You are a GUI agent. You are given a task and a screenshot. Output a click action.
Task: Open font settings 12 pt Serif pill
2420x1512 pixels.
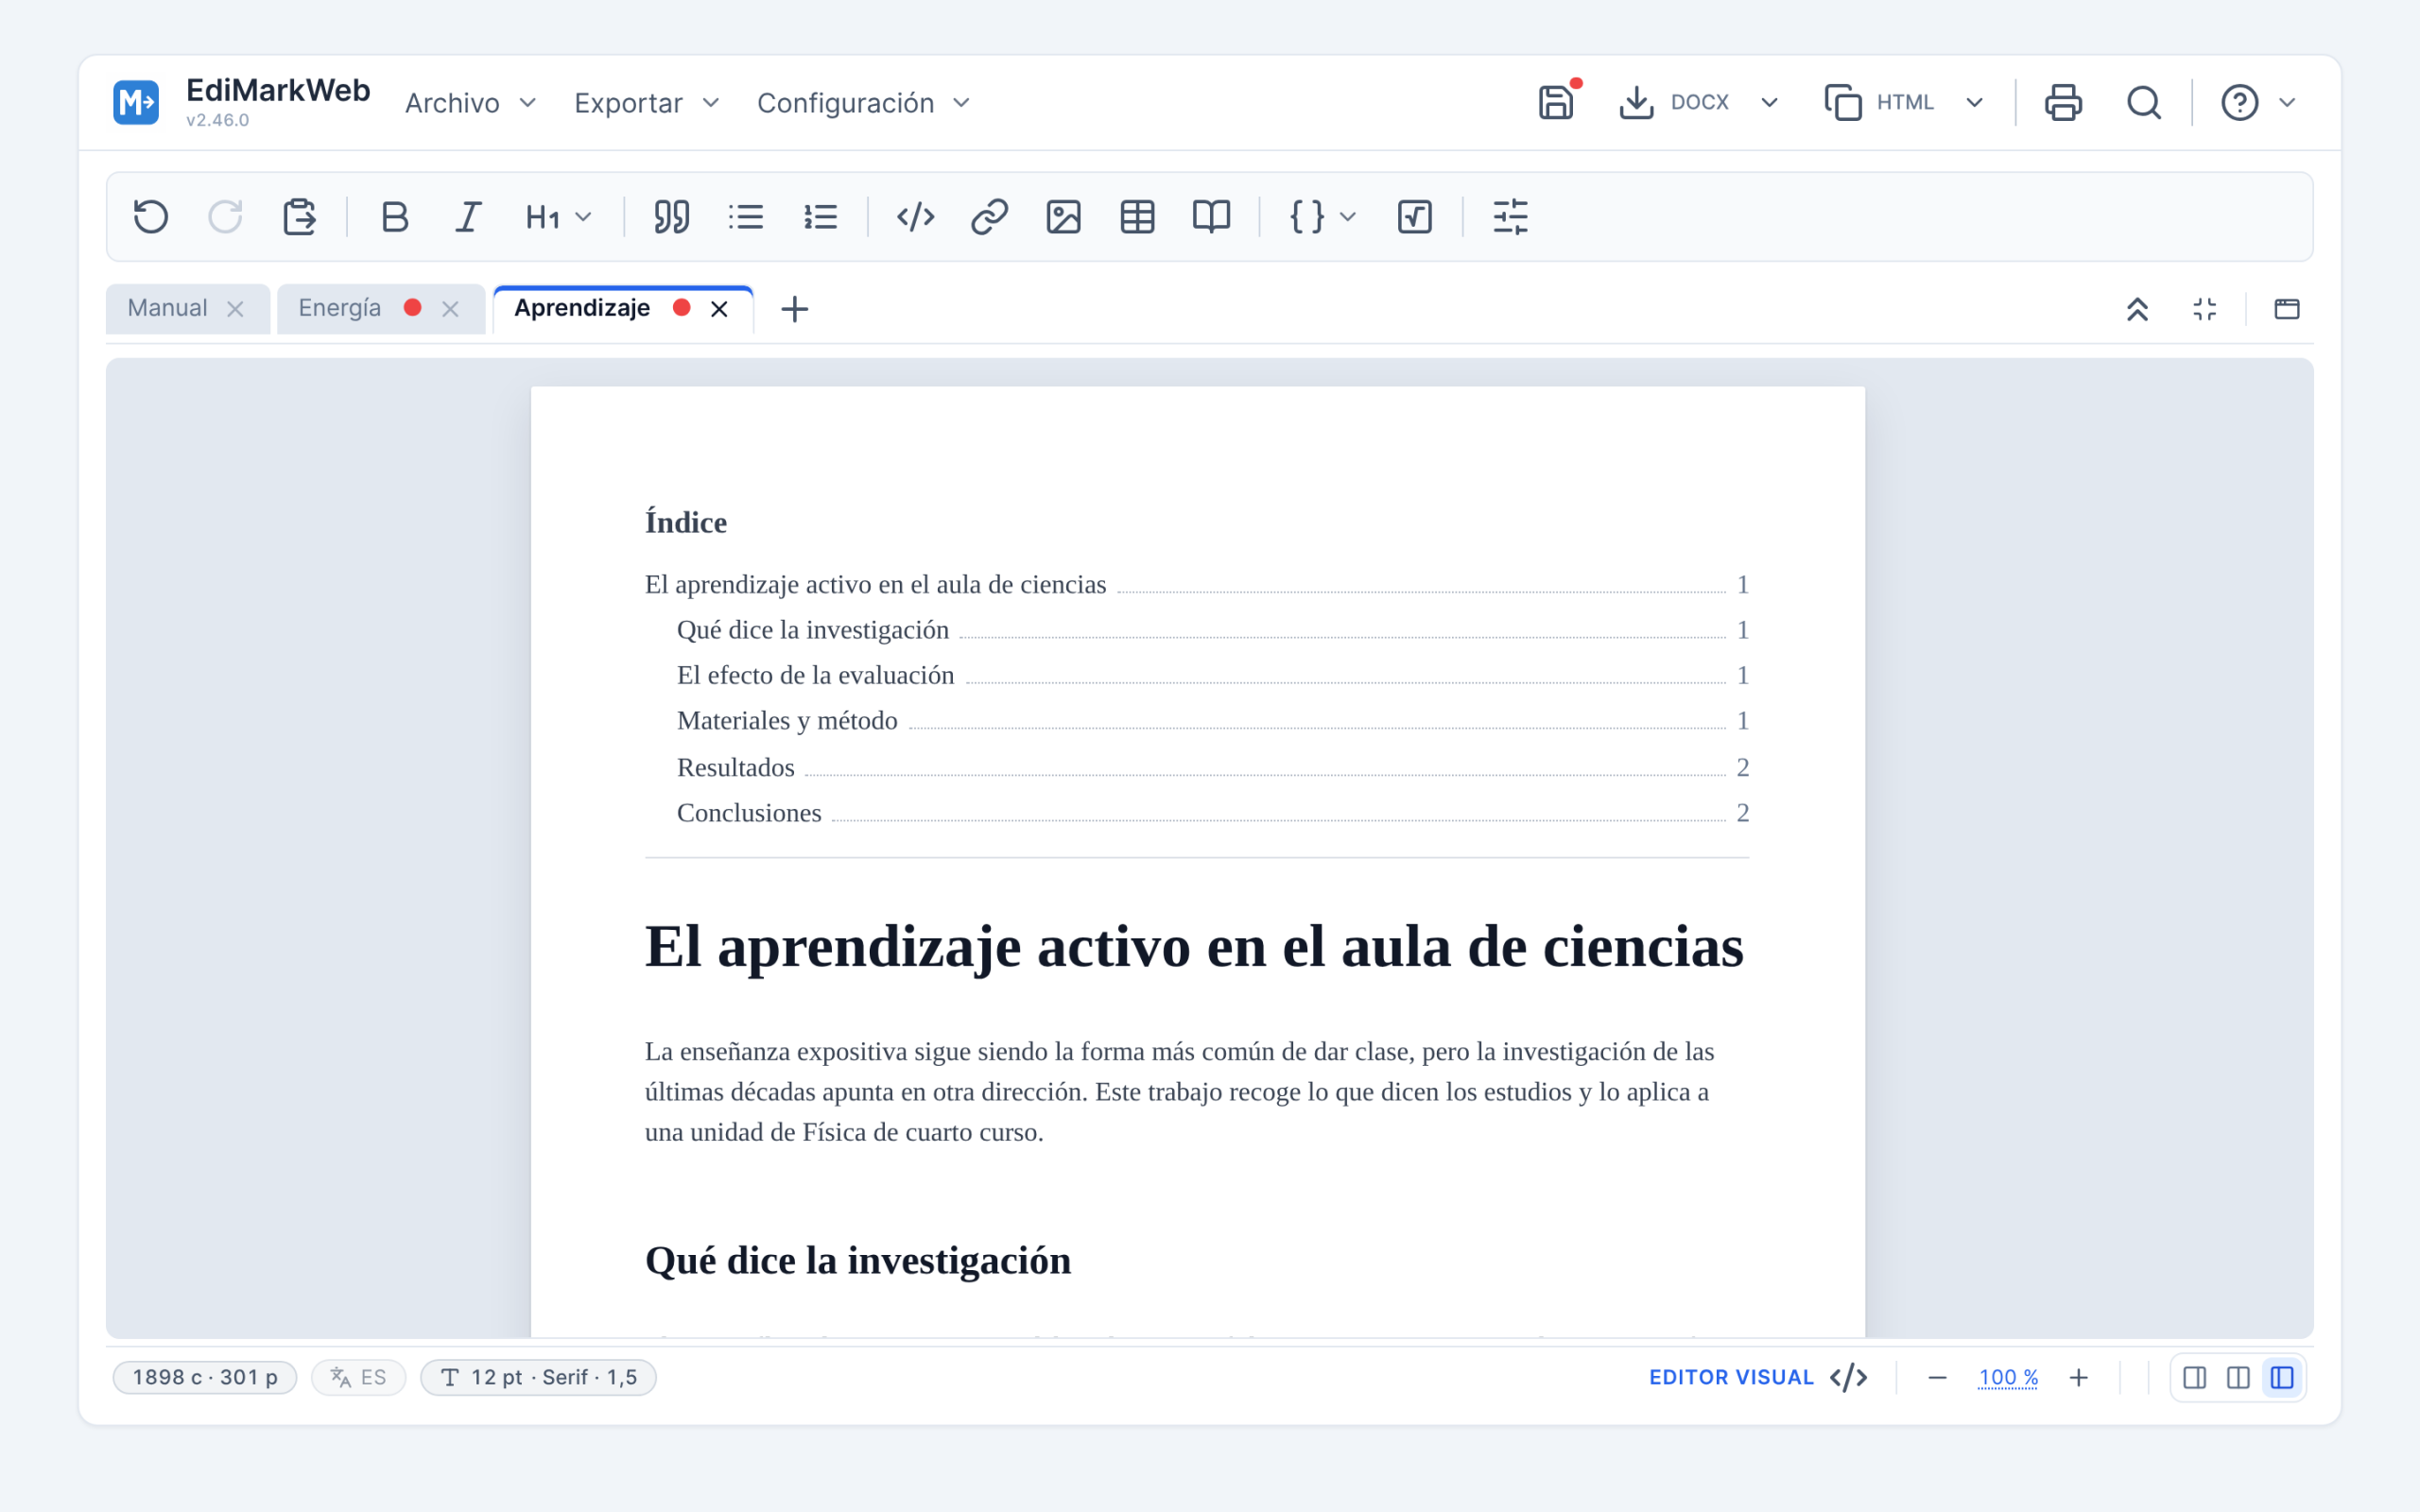(x=538, y=1377)
